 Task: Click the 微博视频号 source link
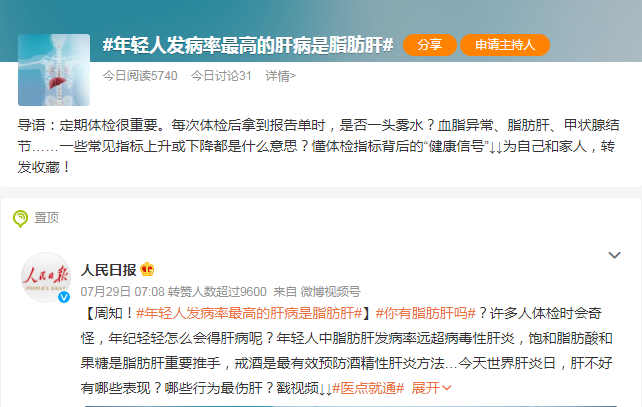click(330, 292)
